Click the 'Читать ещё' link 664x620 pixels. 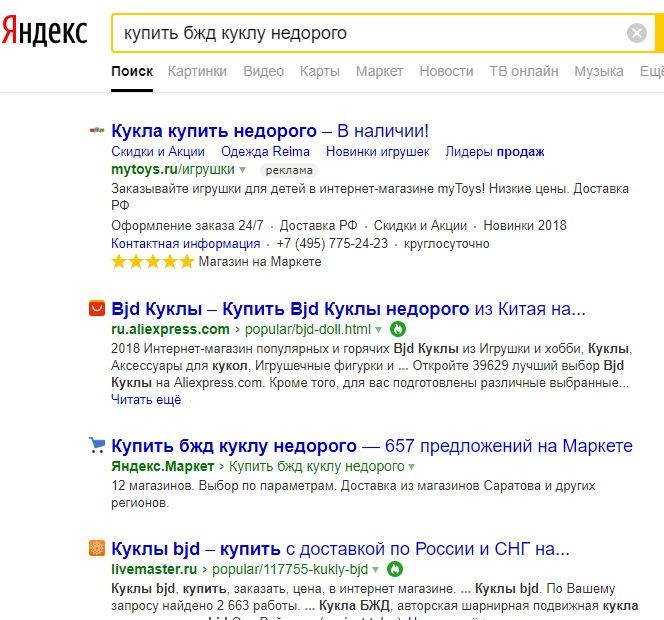[146, 399]
